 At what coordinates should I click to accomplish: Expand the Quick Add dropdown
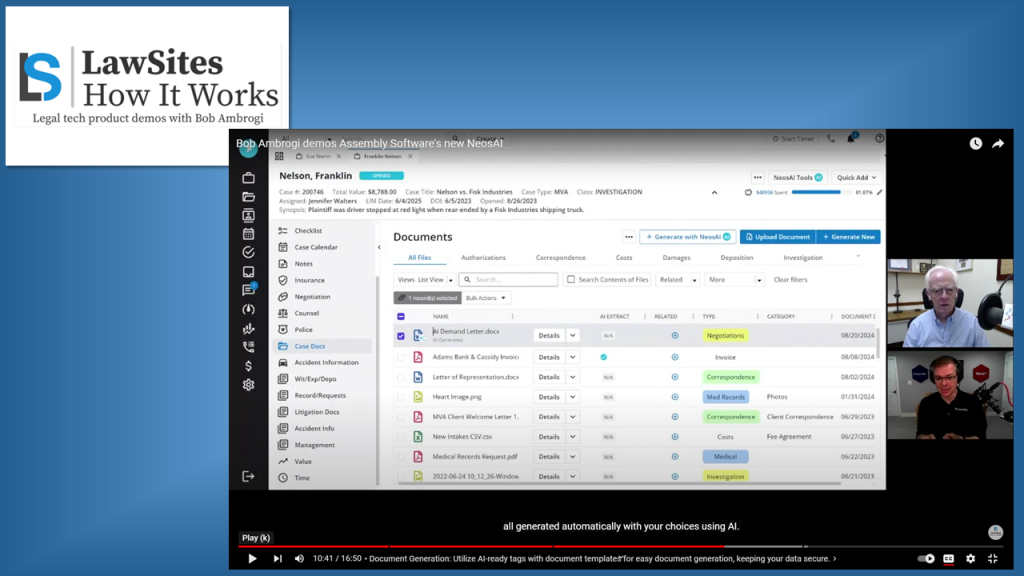click(x=857, y=178)
